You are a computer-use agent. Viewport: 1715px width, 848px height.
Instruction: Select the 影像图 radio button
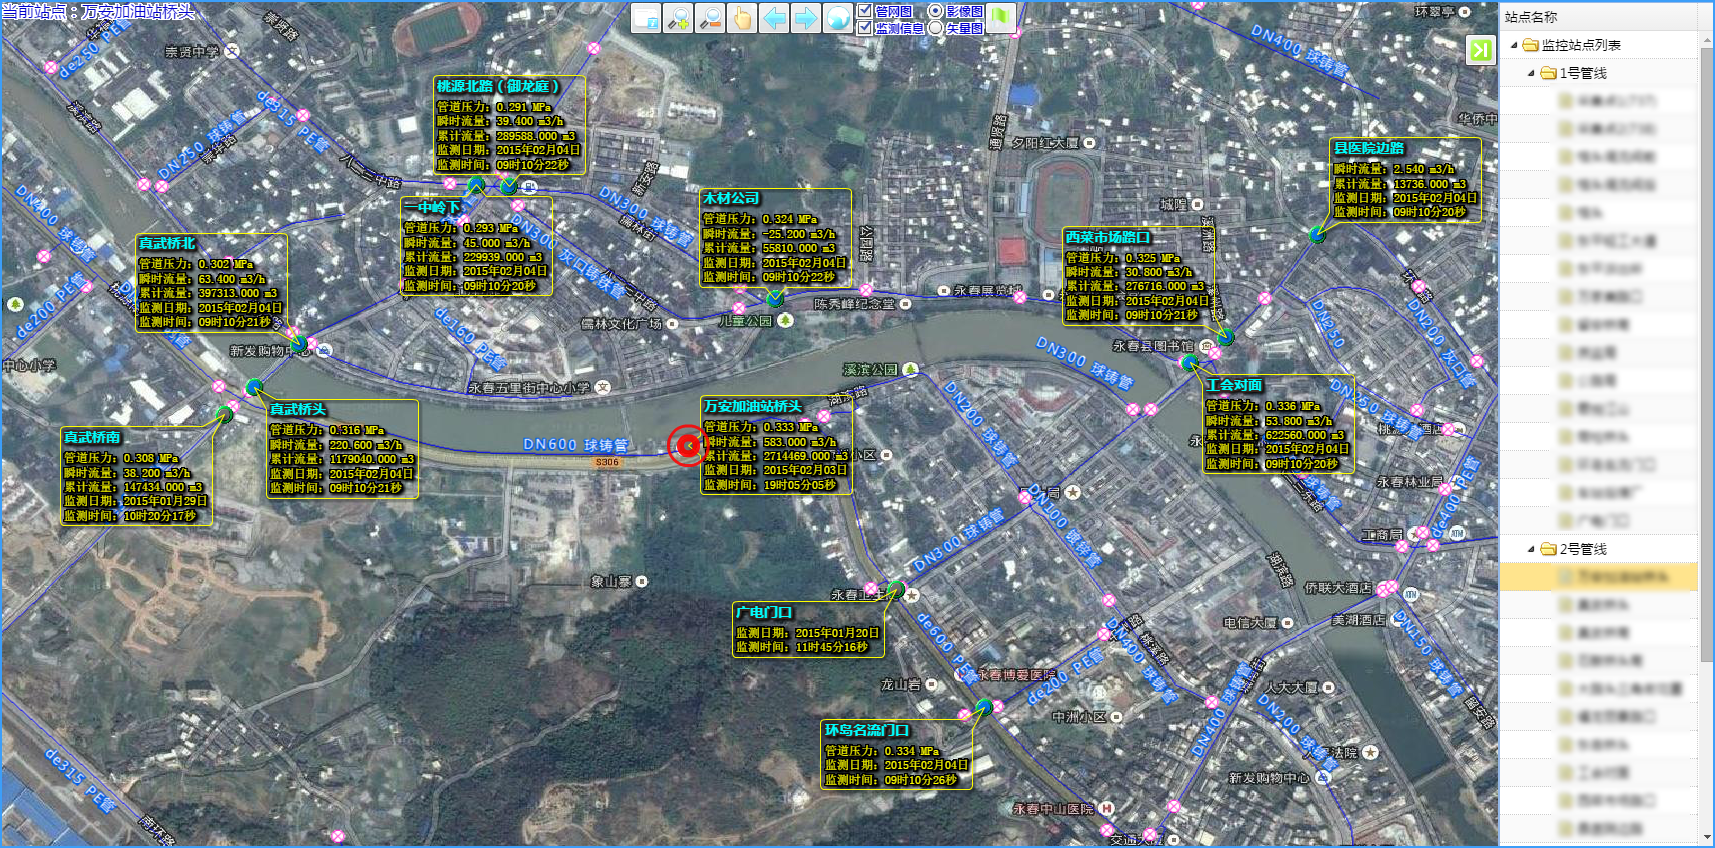pos(936,11)
